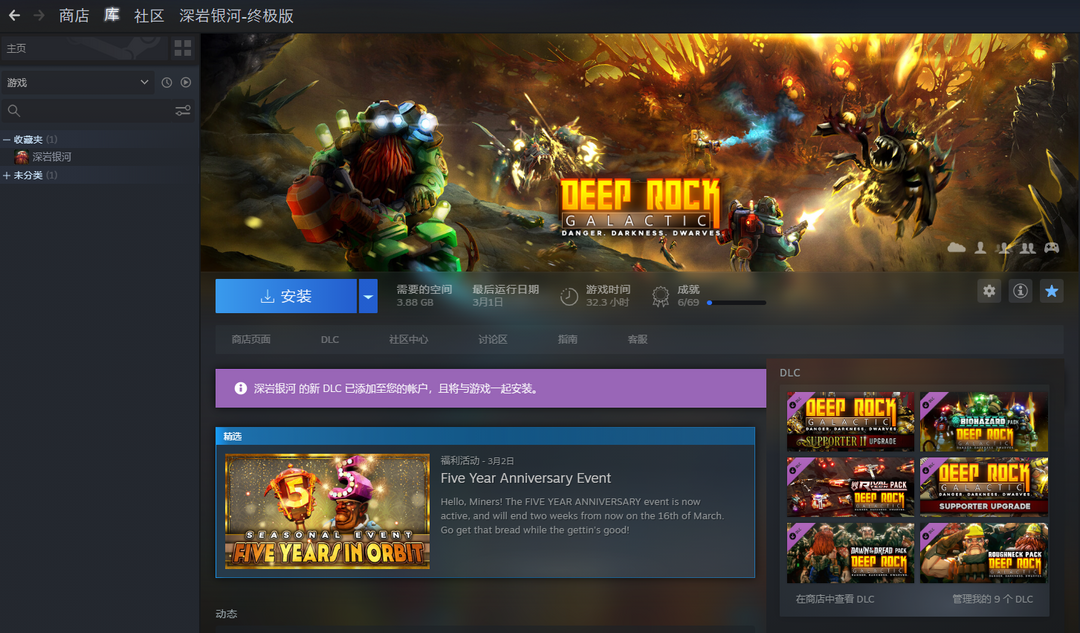Open the 社区中心 tab
This screenshot has width=1080, height=633.
coord(408,340)
